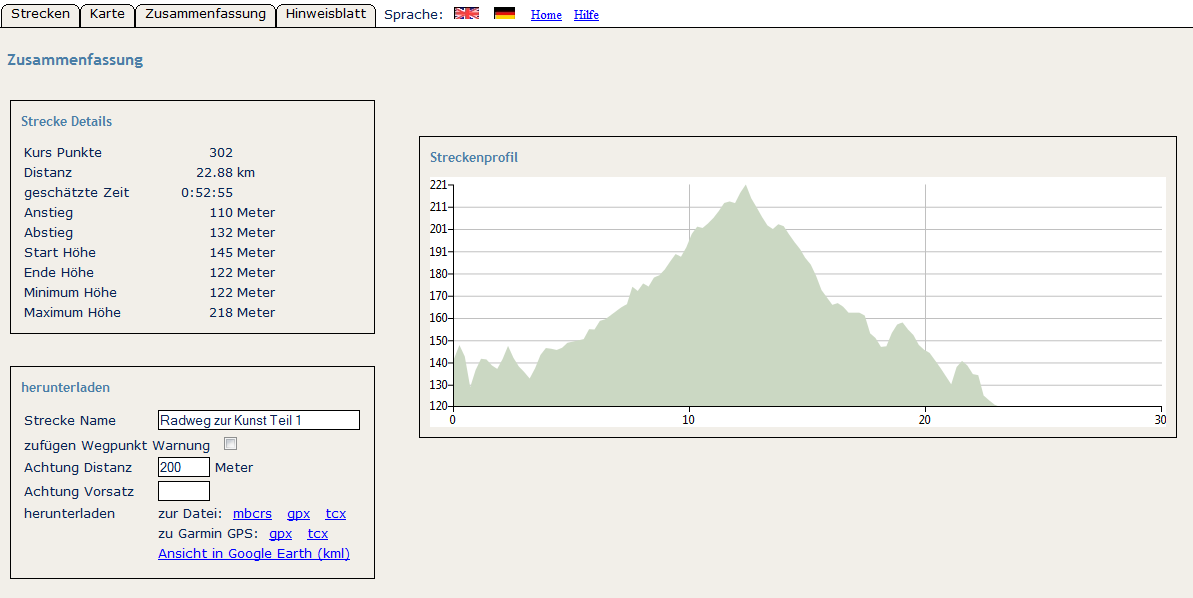Screen dimensions: 1193x598
Task: Open the Hilfe link
Action: tap(586, 15)
